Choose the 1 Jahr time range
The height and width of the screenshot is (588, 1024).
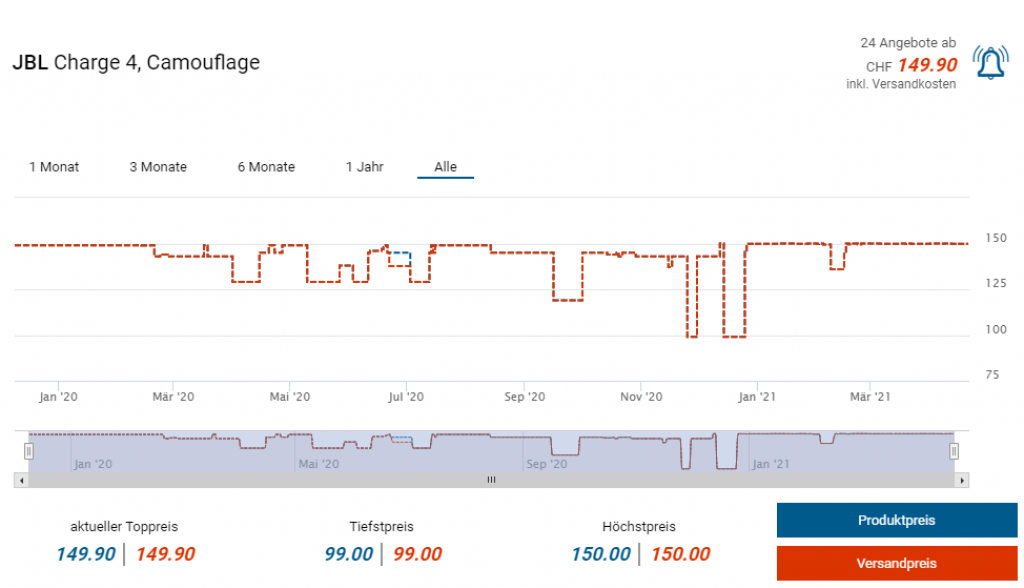point(365,167)
